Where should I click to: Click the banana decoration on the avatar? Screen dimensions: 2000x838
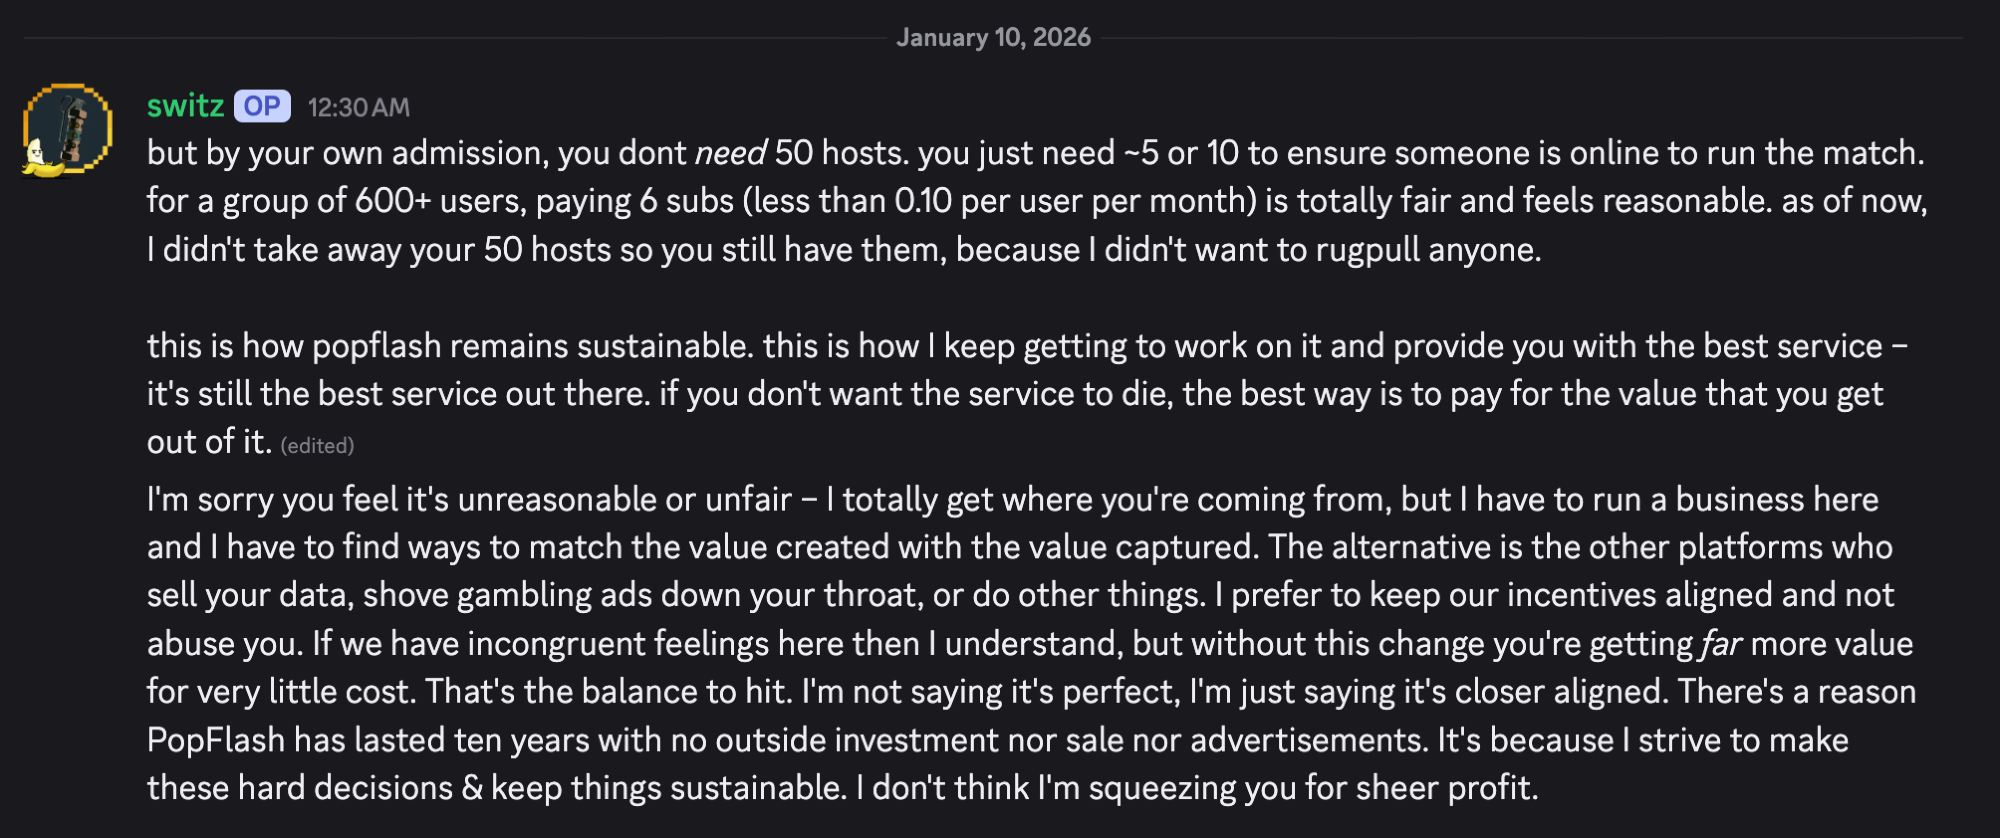(38, 159)
